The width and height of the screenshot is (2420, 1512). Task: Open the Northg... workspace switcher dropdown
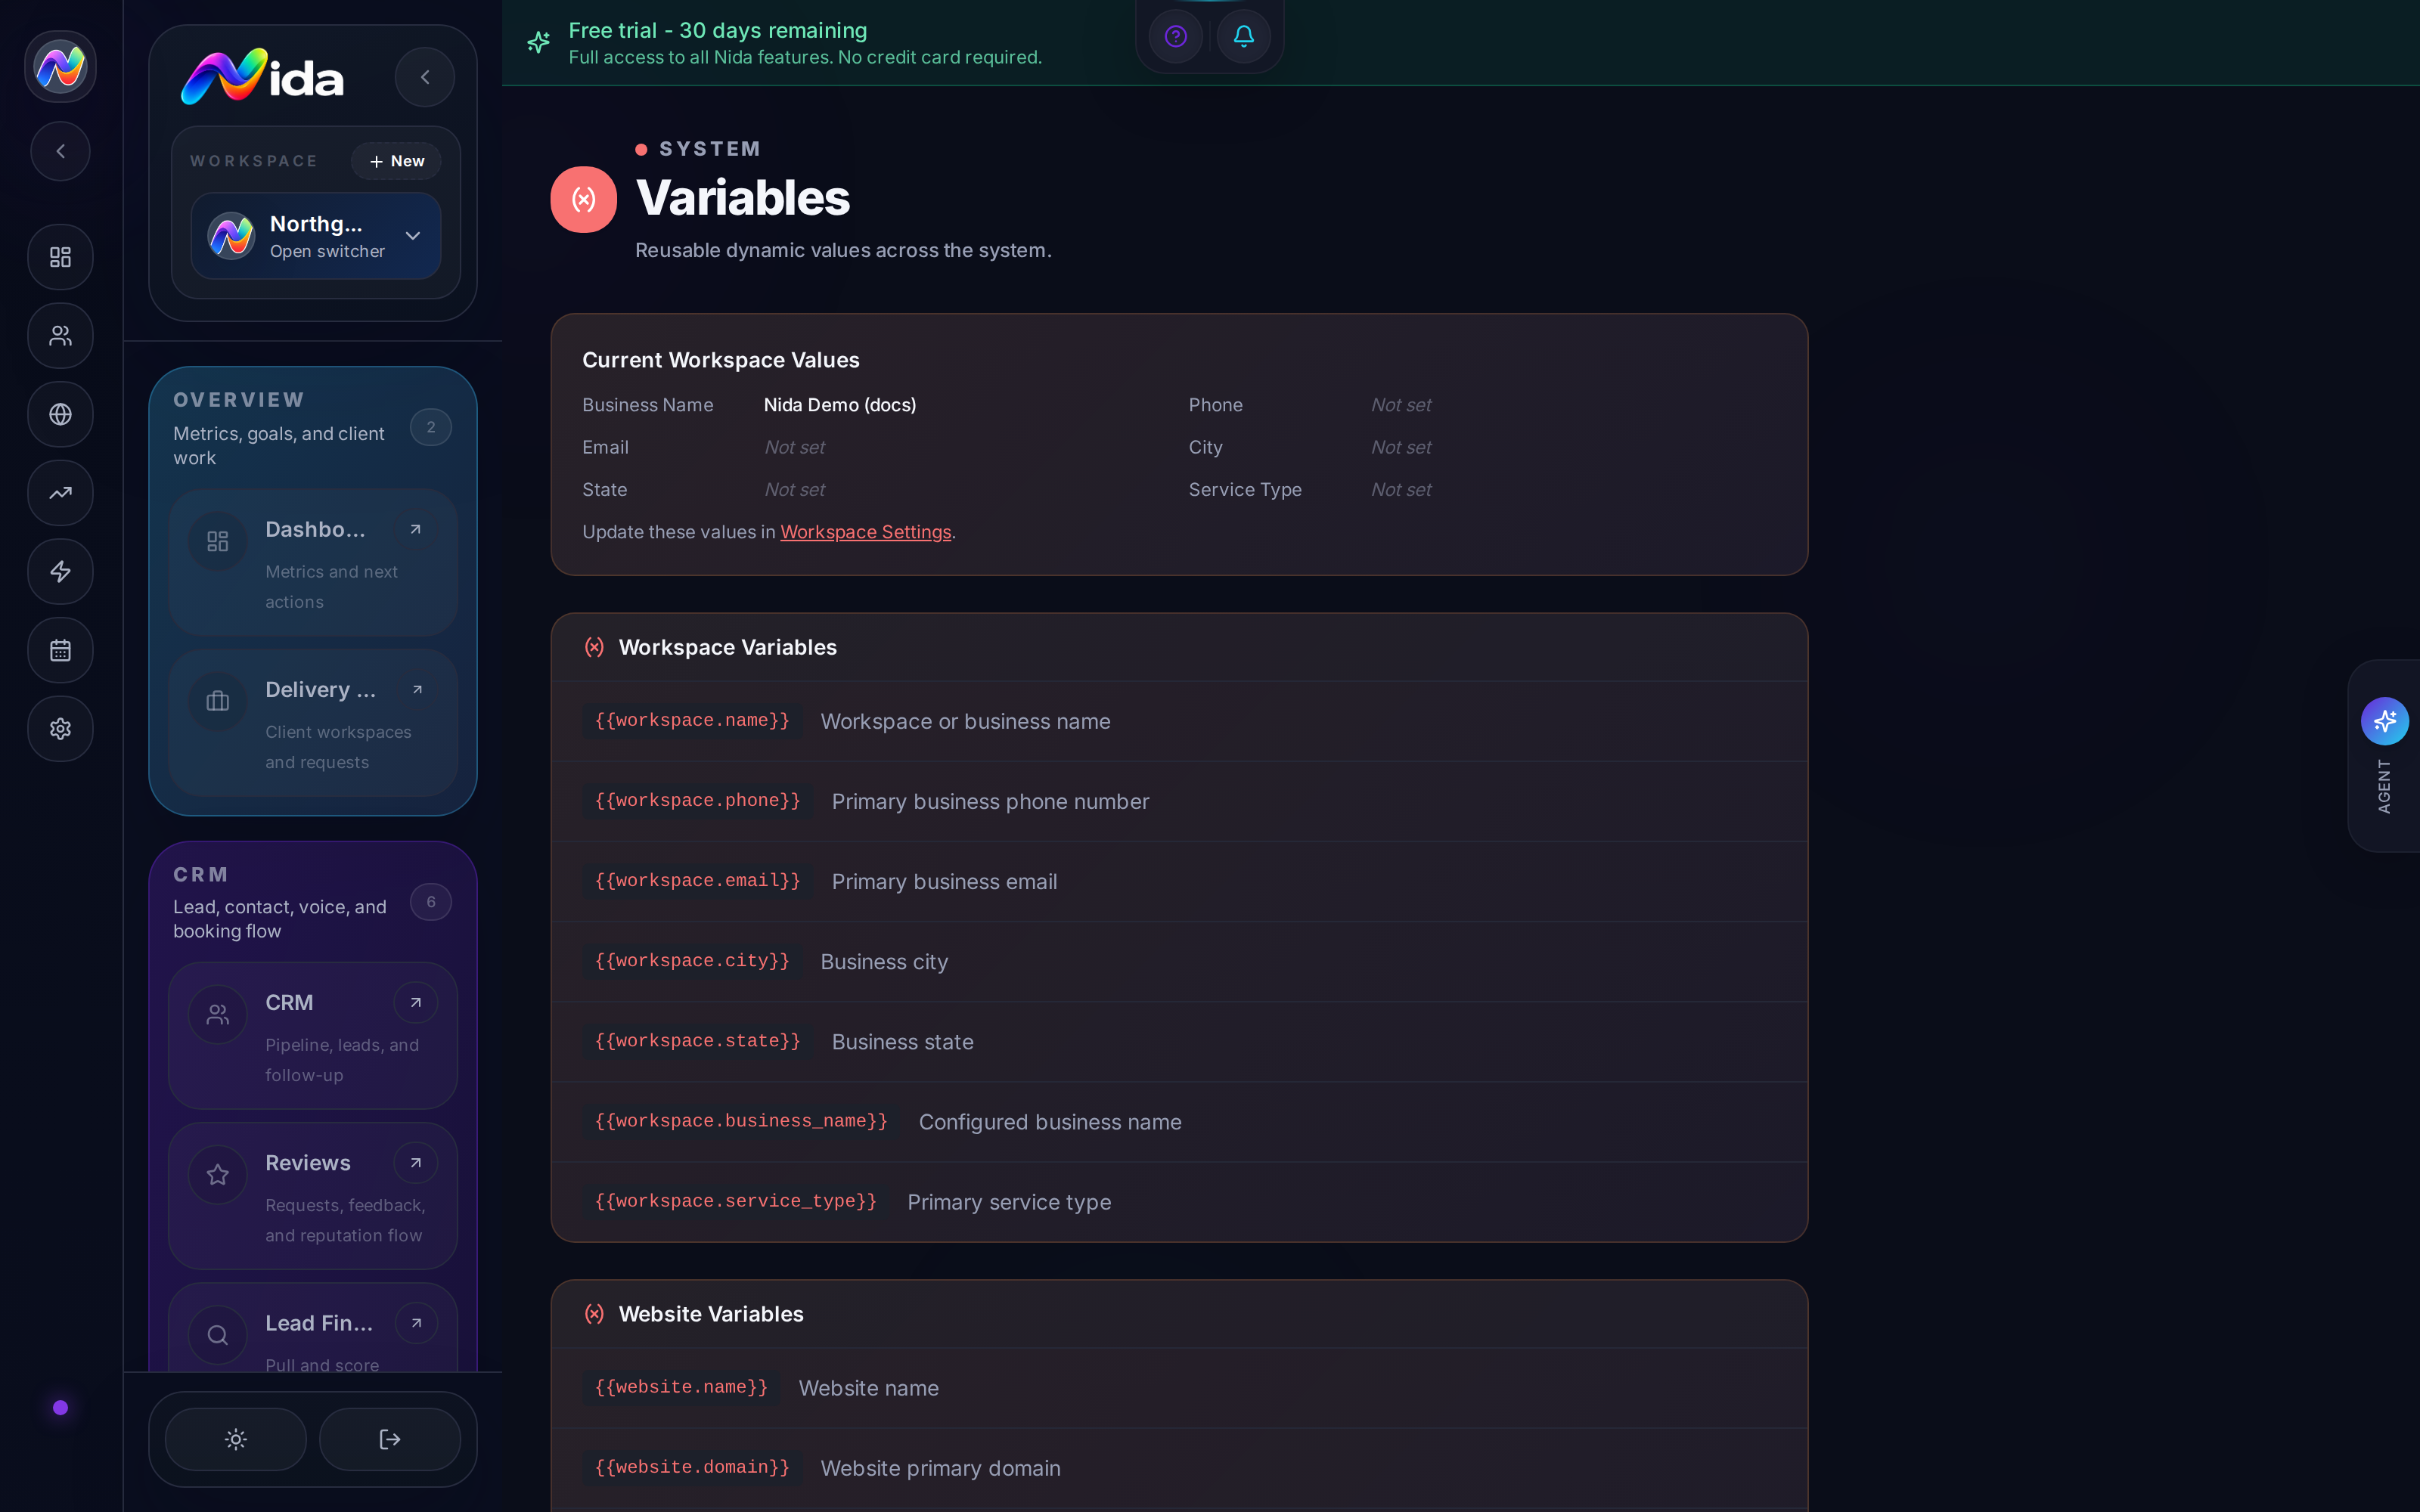pyautogui.click(x=316, y=236)
